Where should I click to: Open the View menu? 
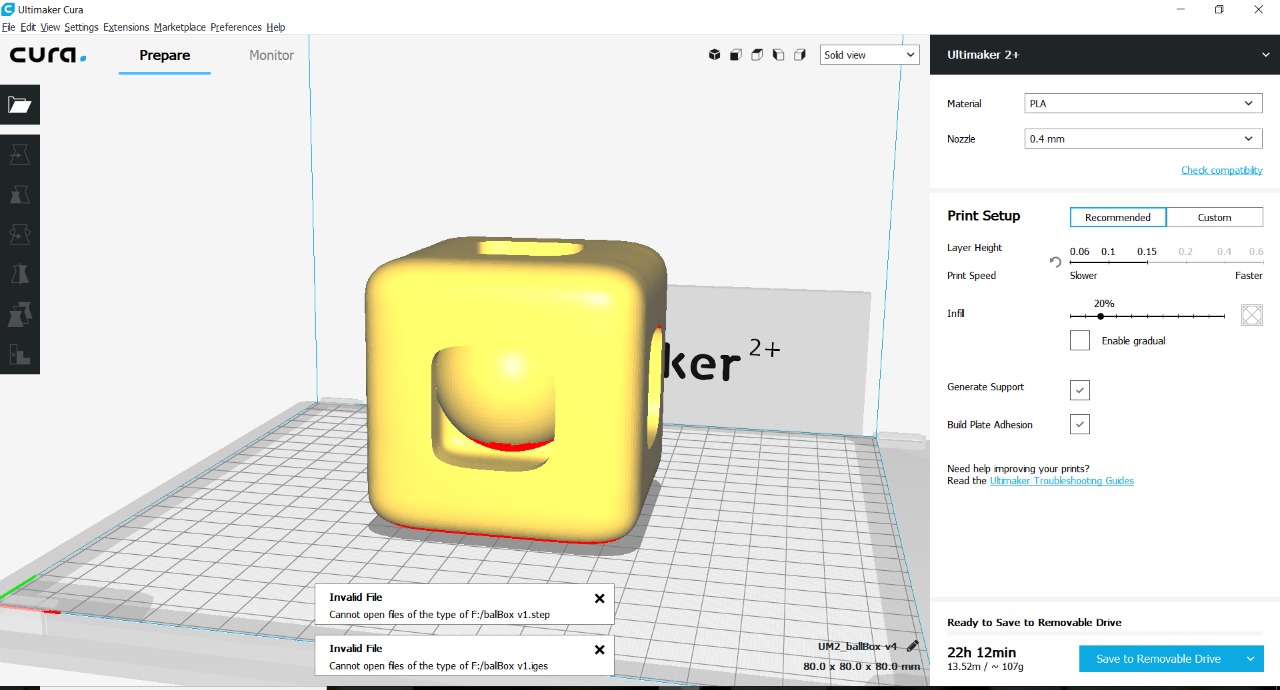pyautogui.click(x=50, y=27)
